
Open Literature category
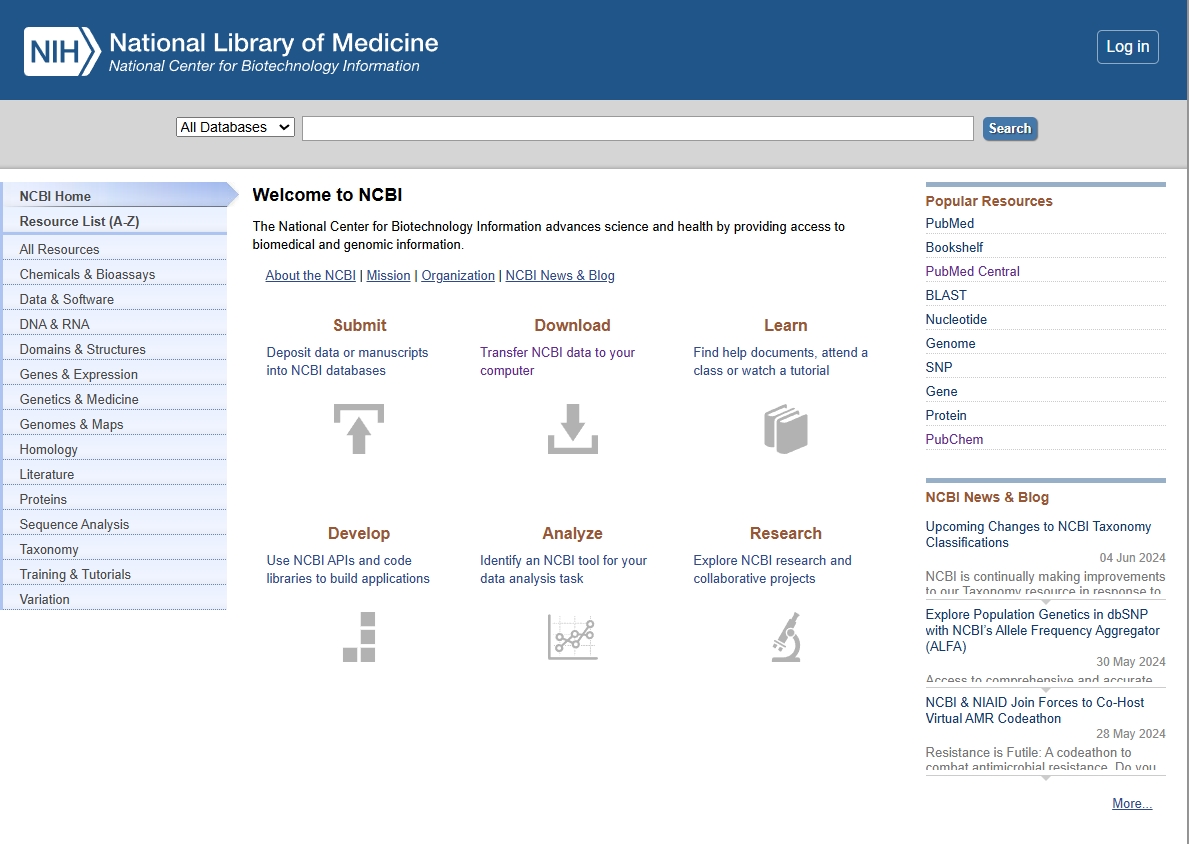tap(114, 475)
